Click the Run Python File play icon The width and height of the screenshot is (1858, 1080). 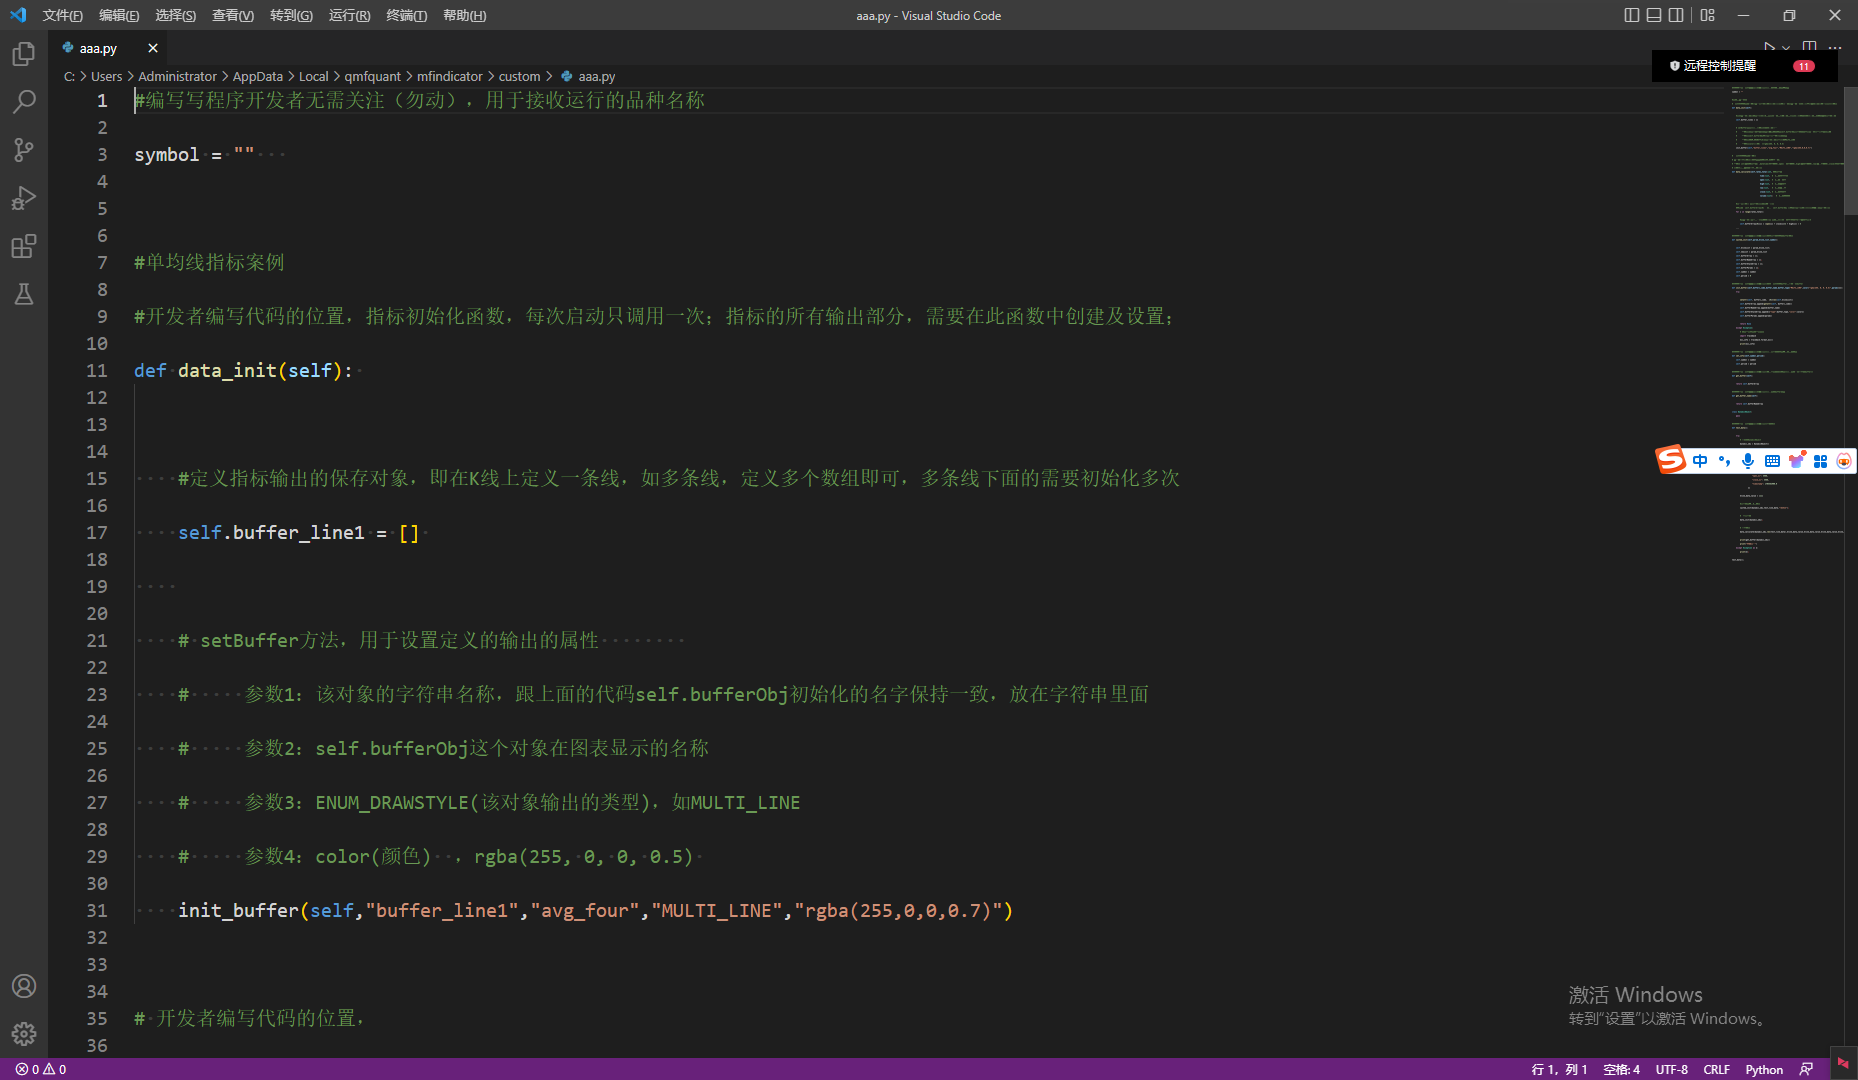1769,47
